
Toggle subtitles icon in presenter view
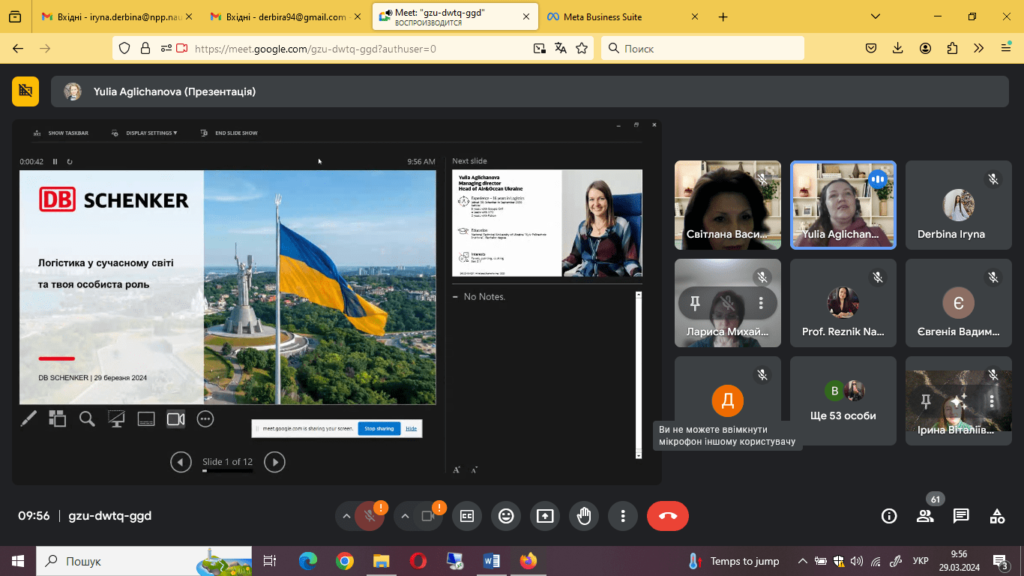146,419
